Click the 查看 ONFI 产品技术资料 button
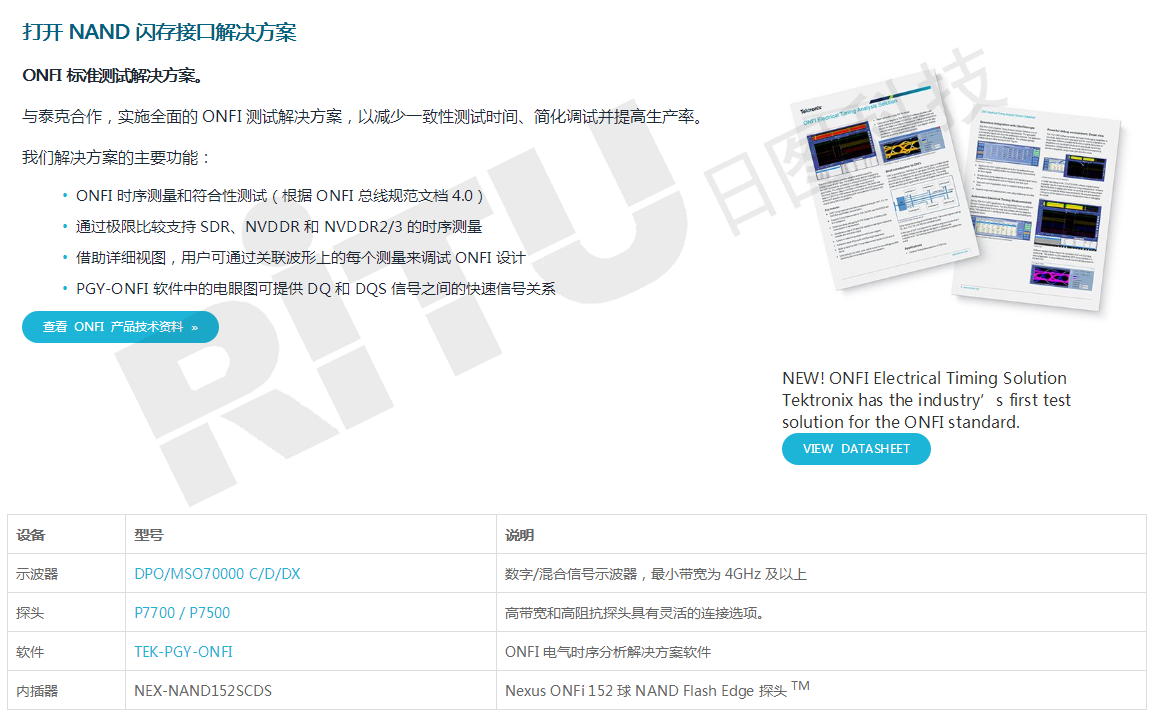This screenshot has width=1157, height=721. 120,327
